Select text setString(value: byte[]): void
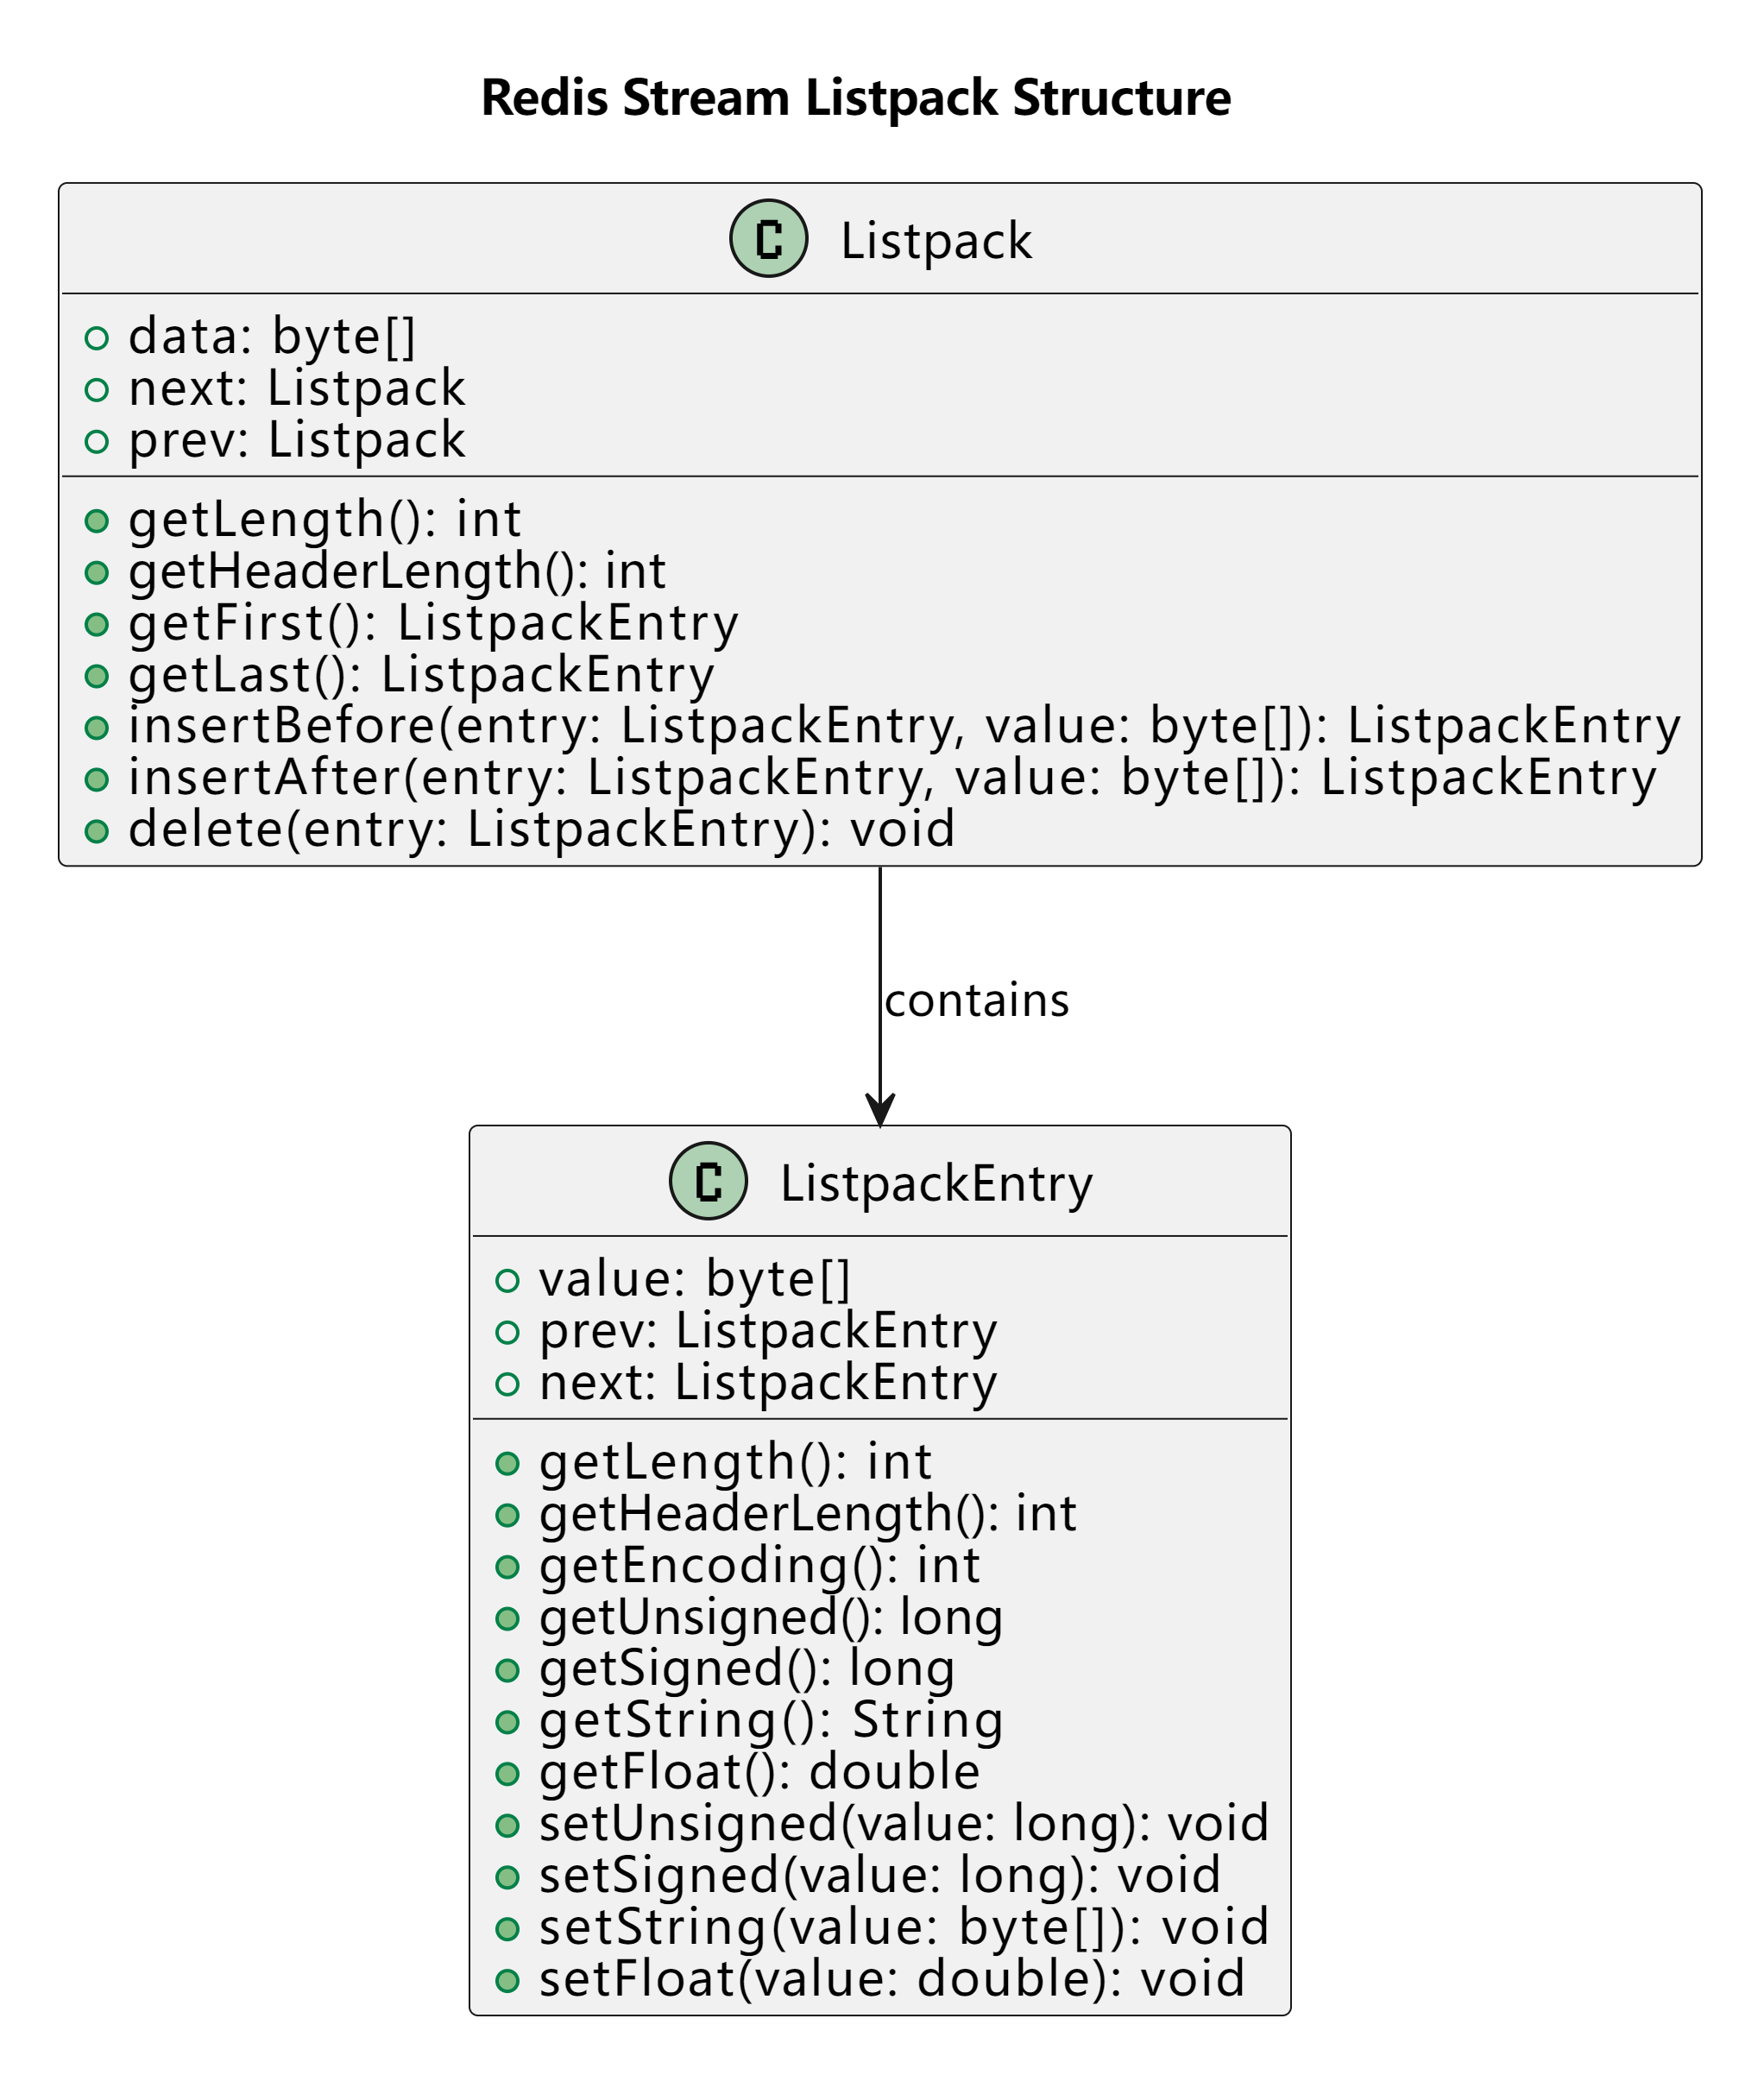 [905, 1928]
